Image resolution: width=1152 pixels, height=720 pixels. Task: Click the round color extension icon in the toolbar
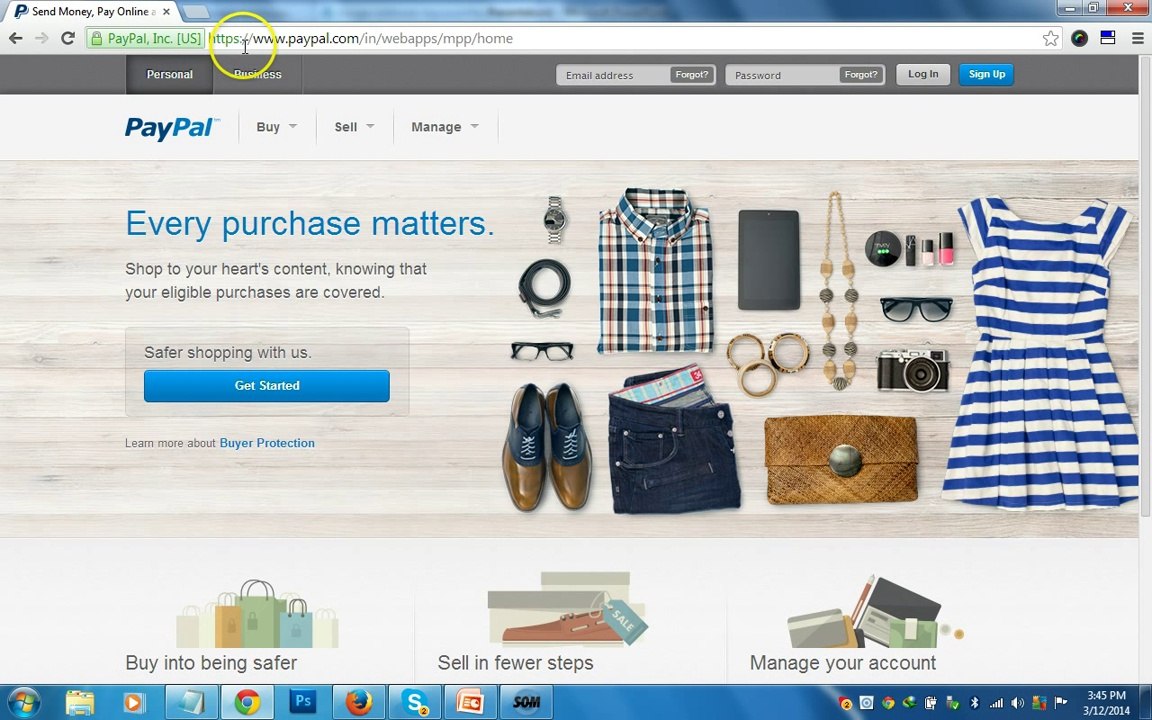point(1079,38)
